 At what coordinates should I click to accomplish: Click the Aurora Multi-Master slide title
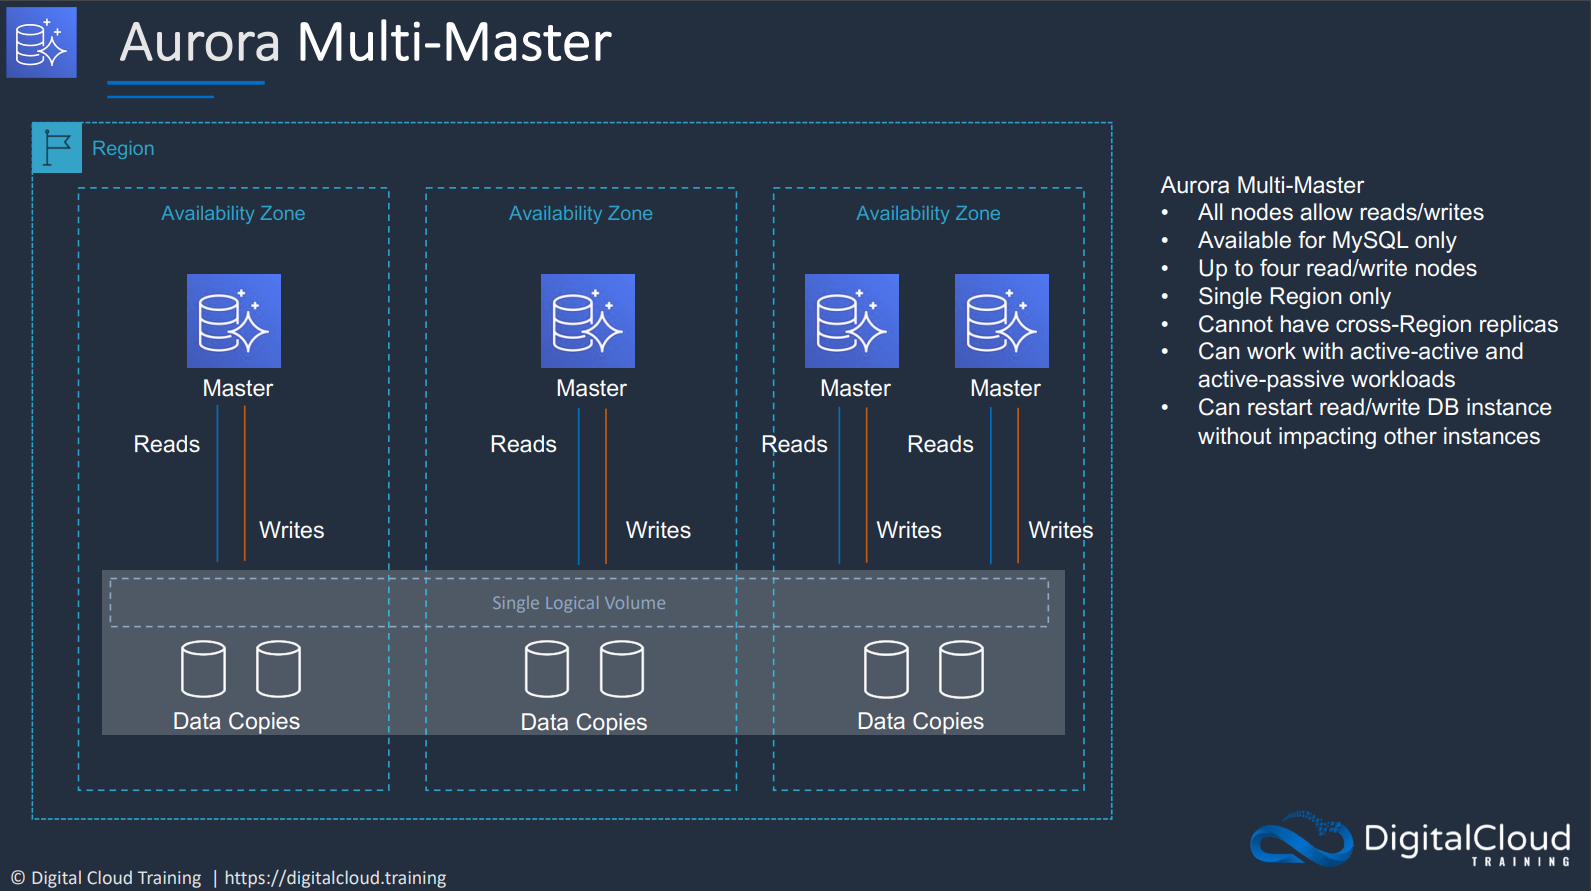click(366, 42)
